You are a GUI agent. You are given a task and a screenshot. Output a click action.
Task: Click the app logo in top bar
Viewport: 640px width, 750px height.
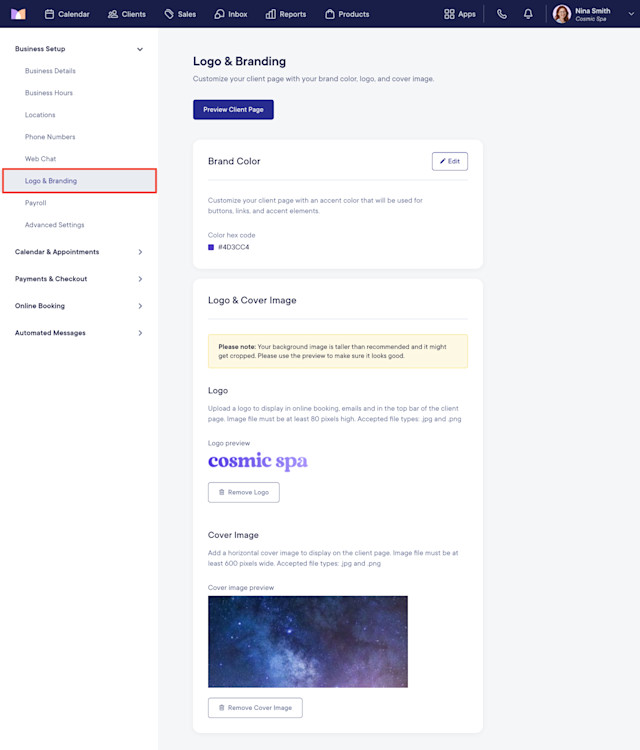pos(18,14)
